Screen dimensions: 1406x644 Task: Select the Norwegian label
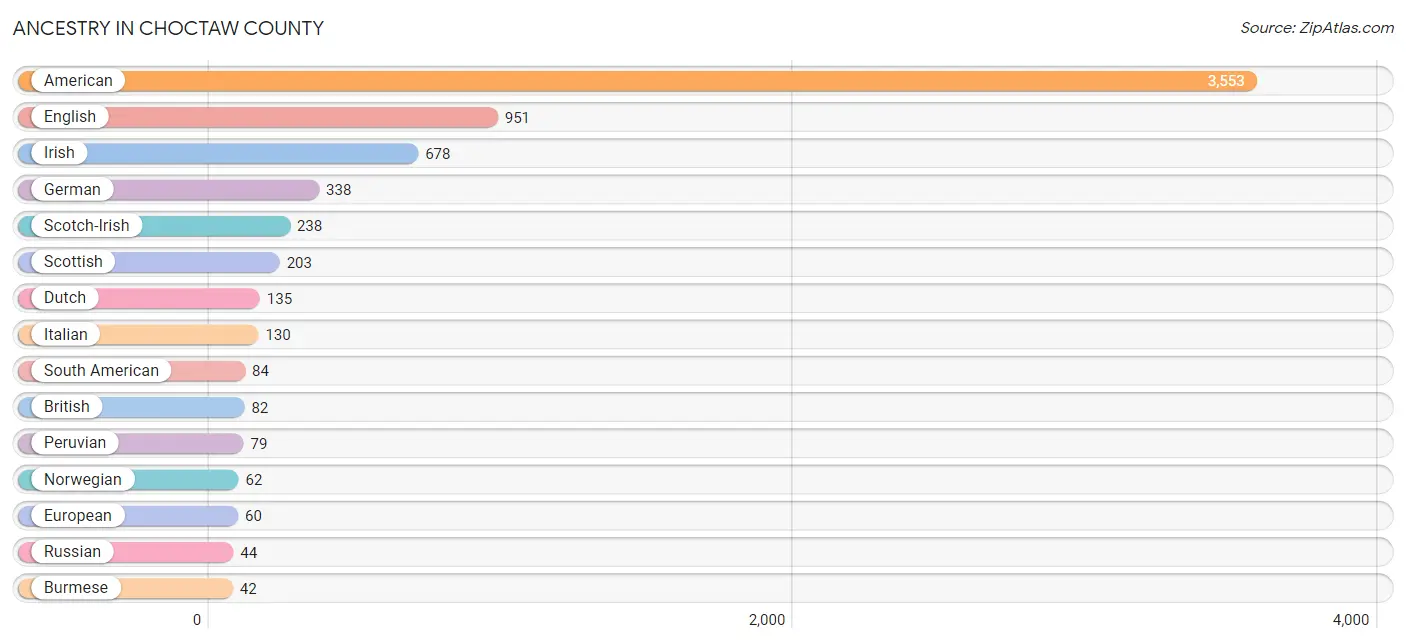pos(82,480)
